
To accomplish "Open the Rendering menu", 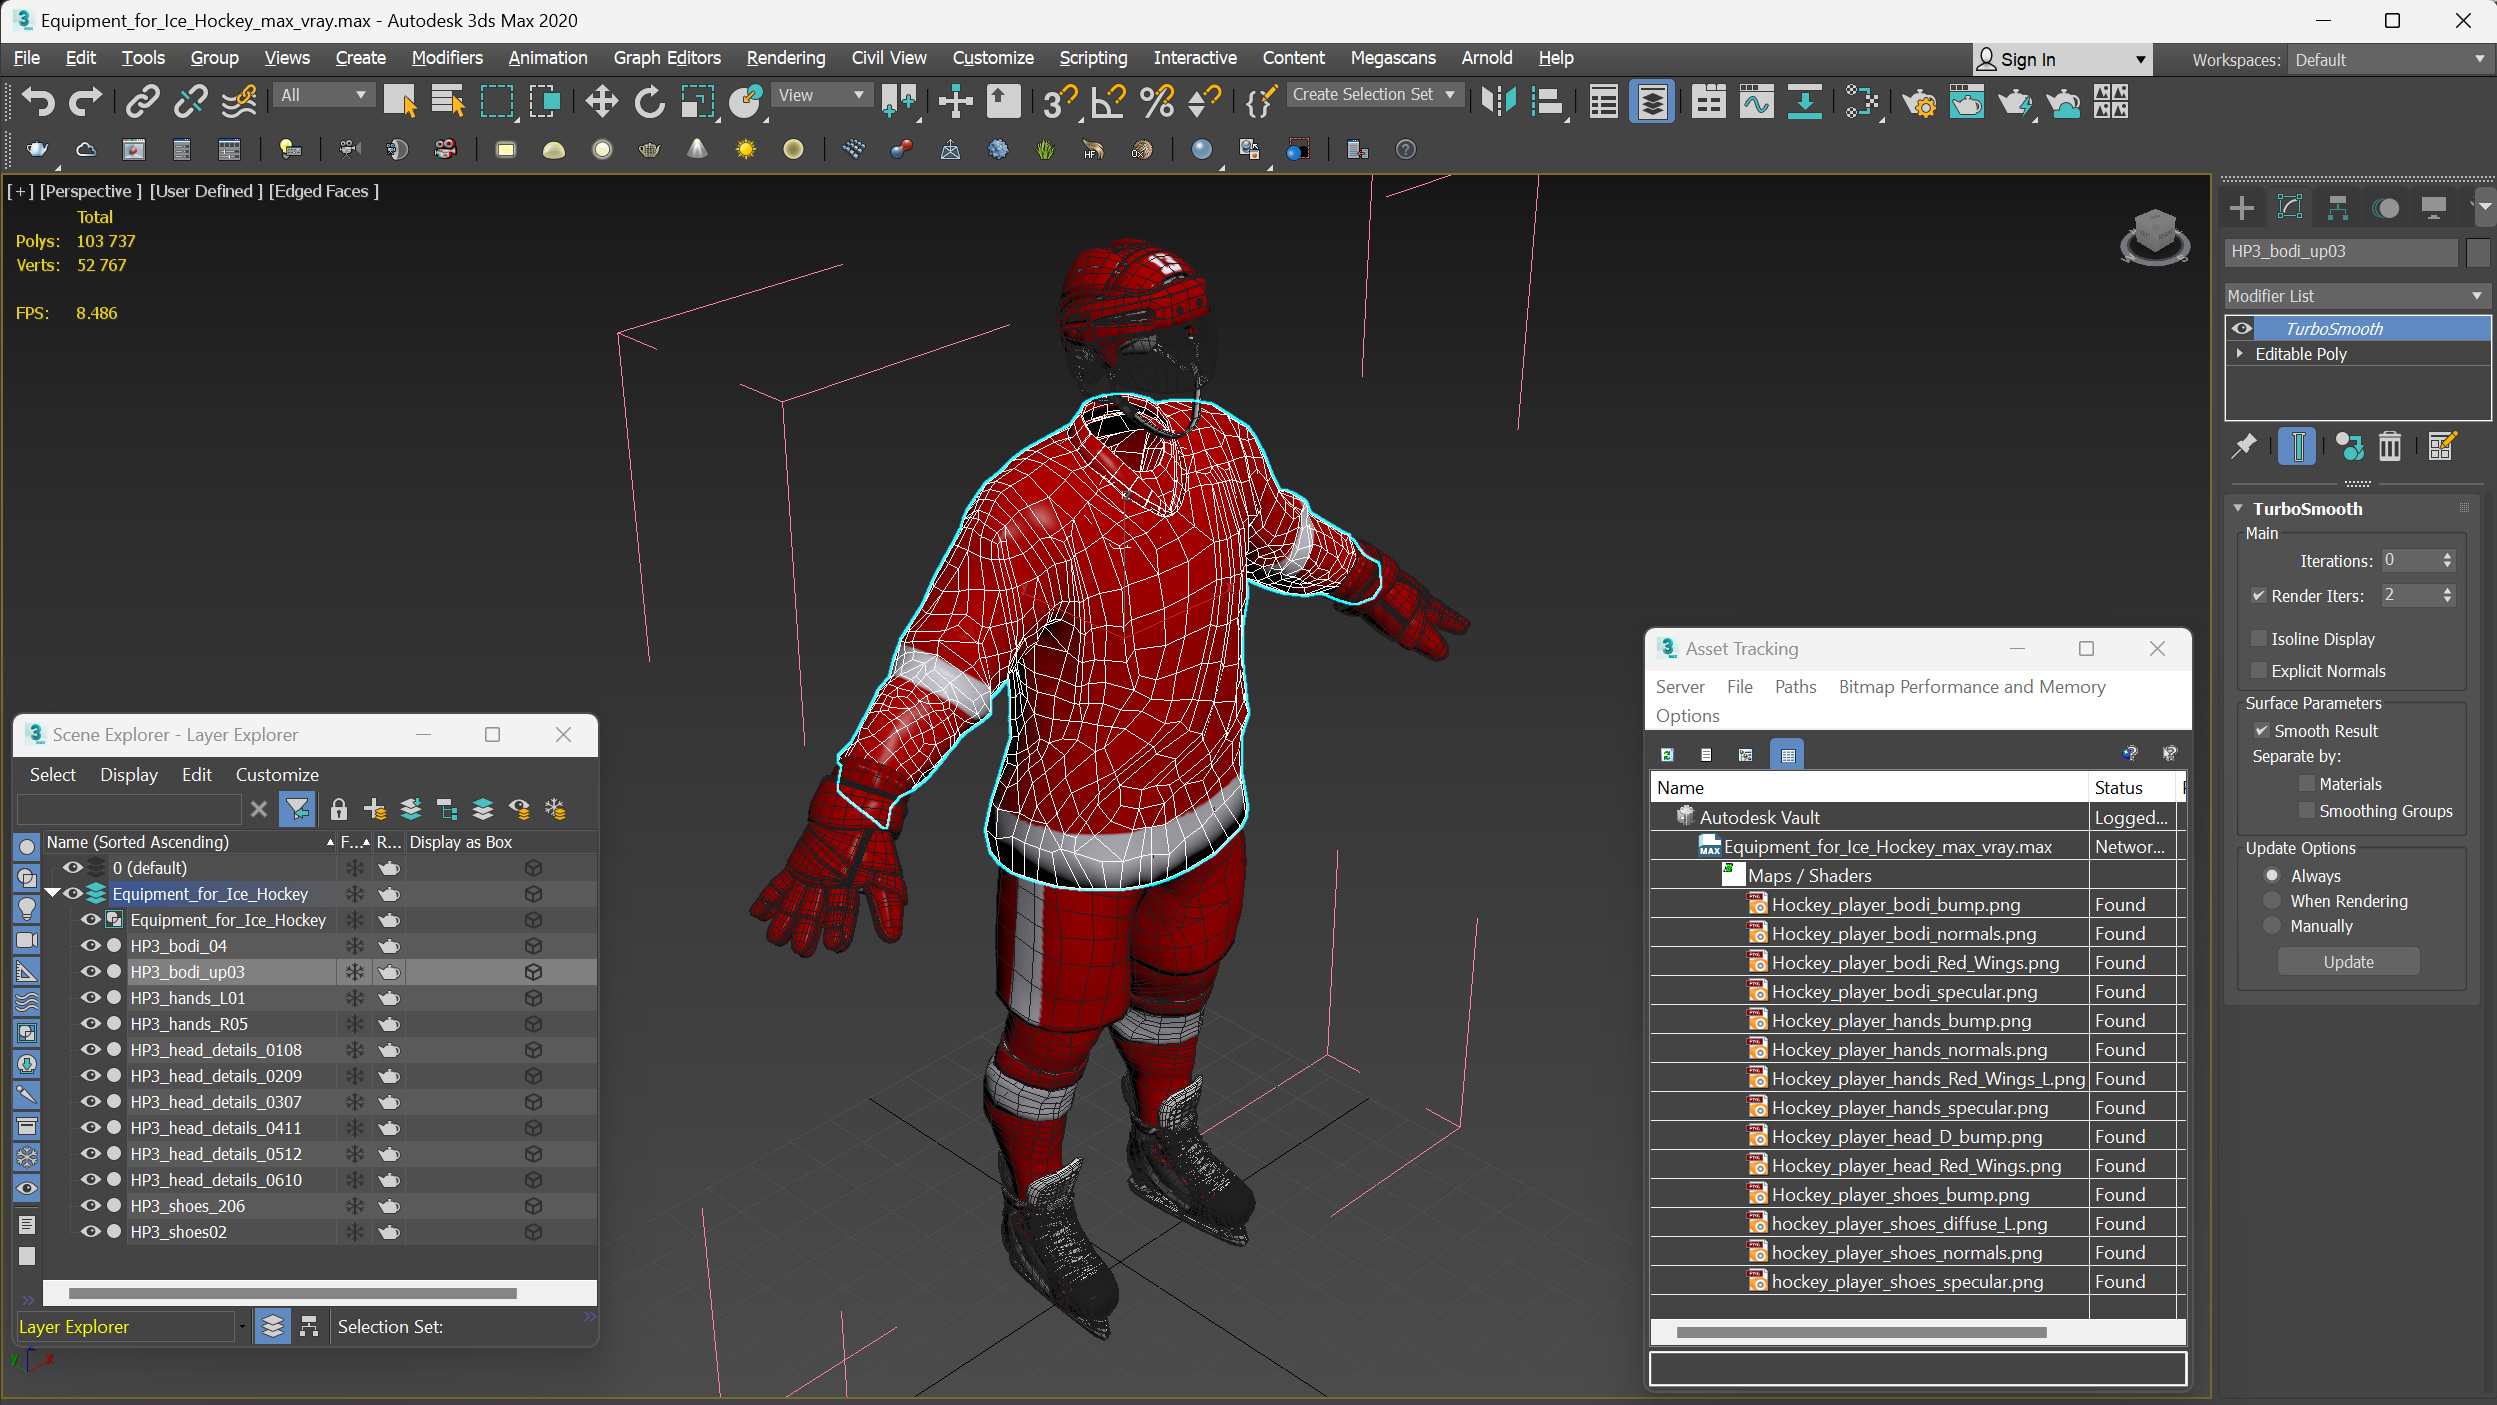I will (x=785, y=58).
